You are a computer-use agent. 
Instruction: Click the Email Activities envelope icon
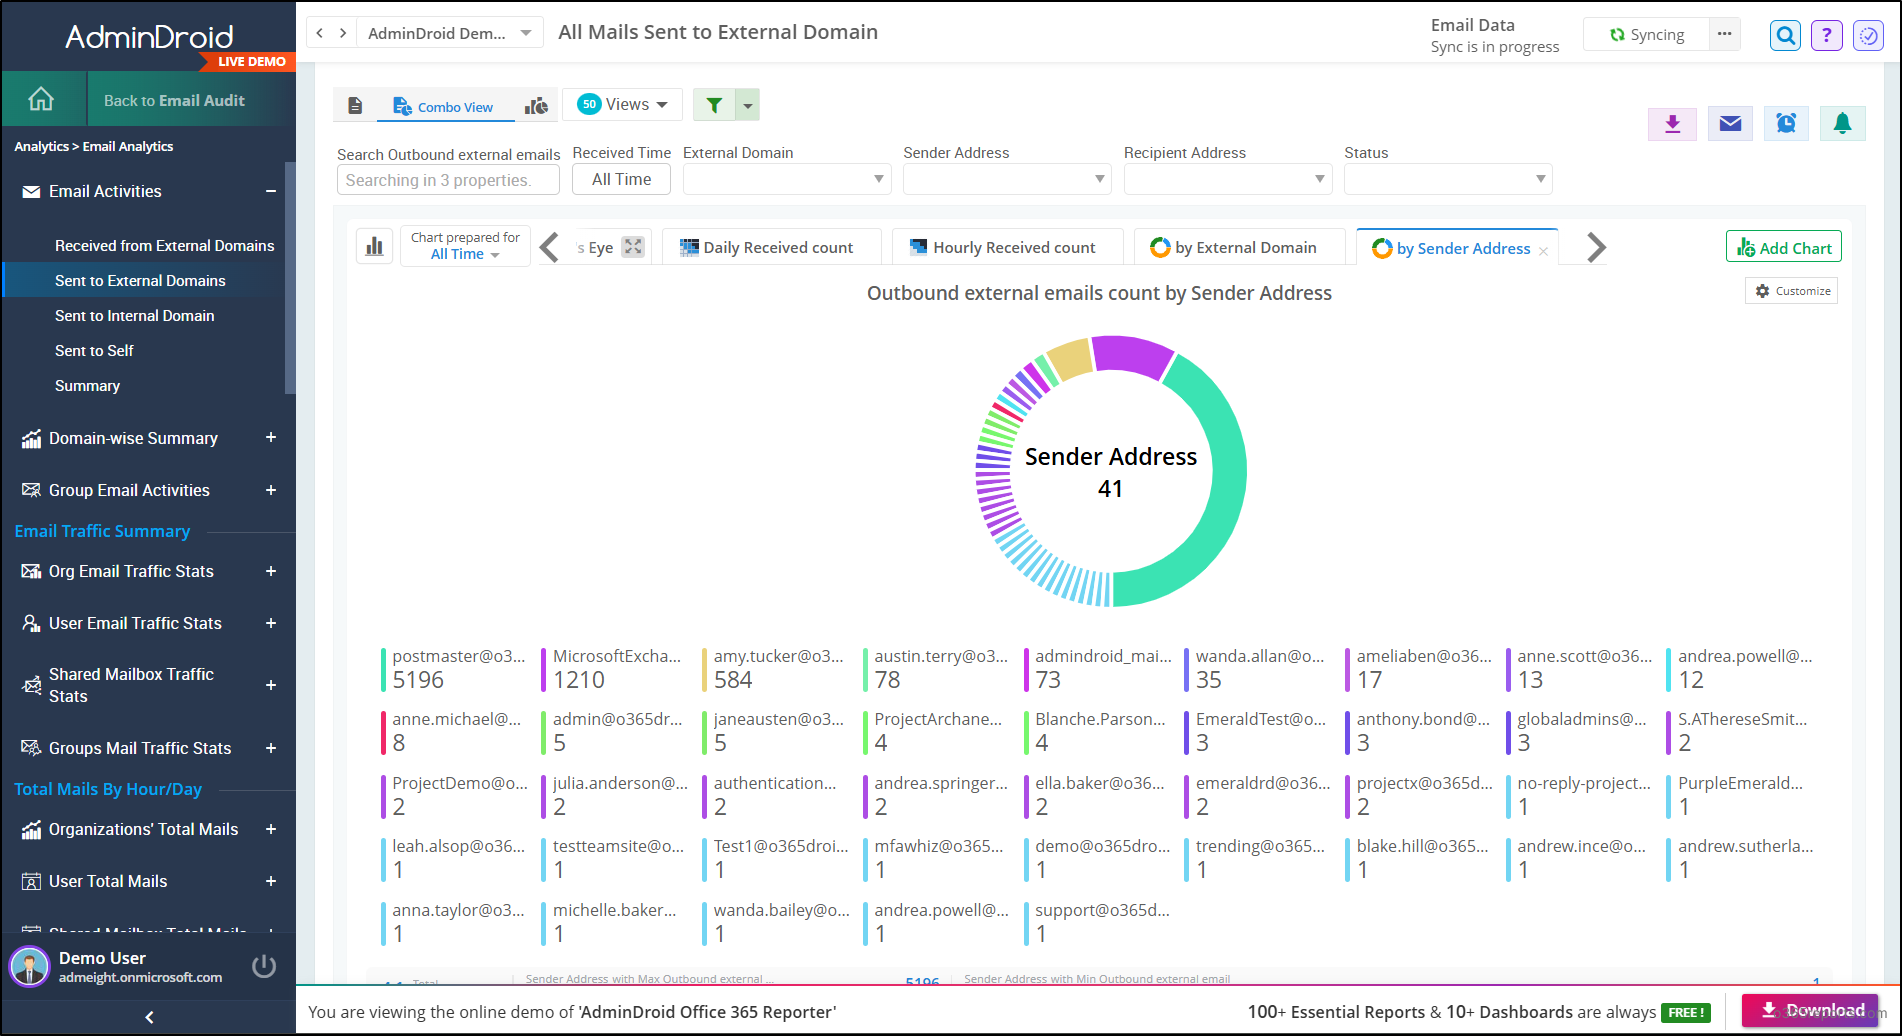32,191
